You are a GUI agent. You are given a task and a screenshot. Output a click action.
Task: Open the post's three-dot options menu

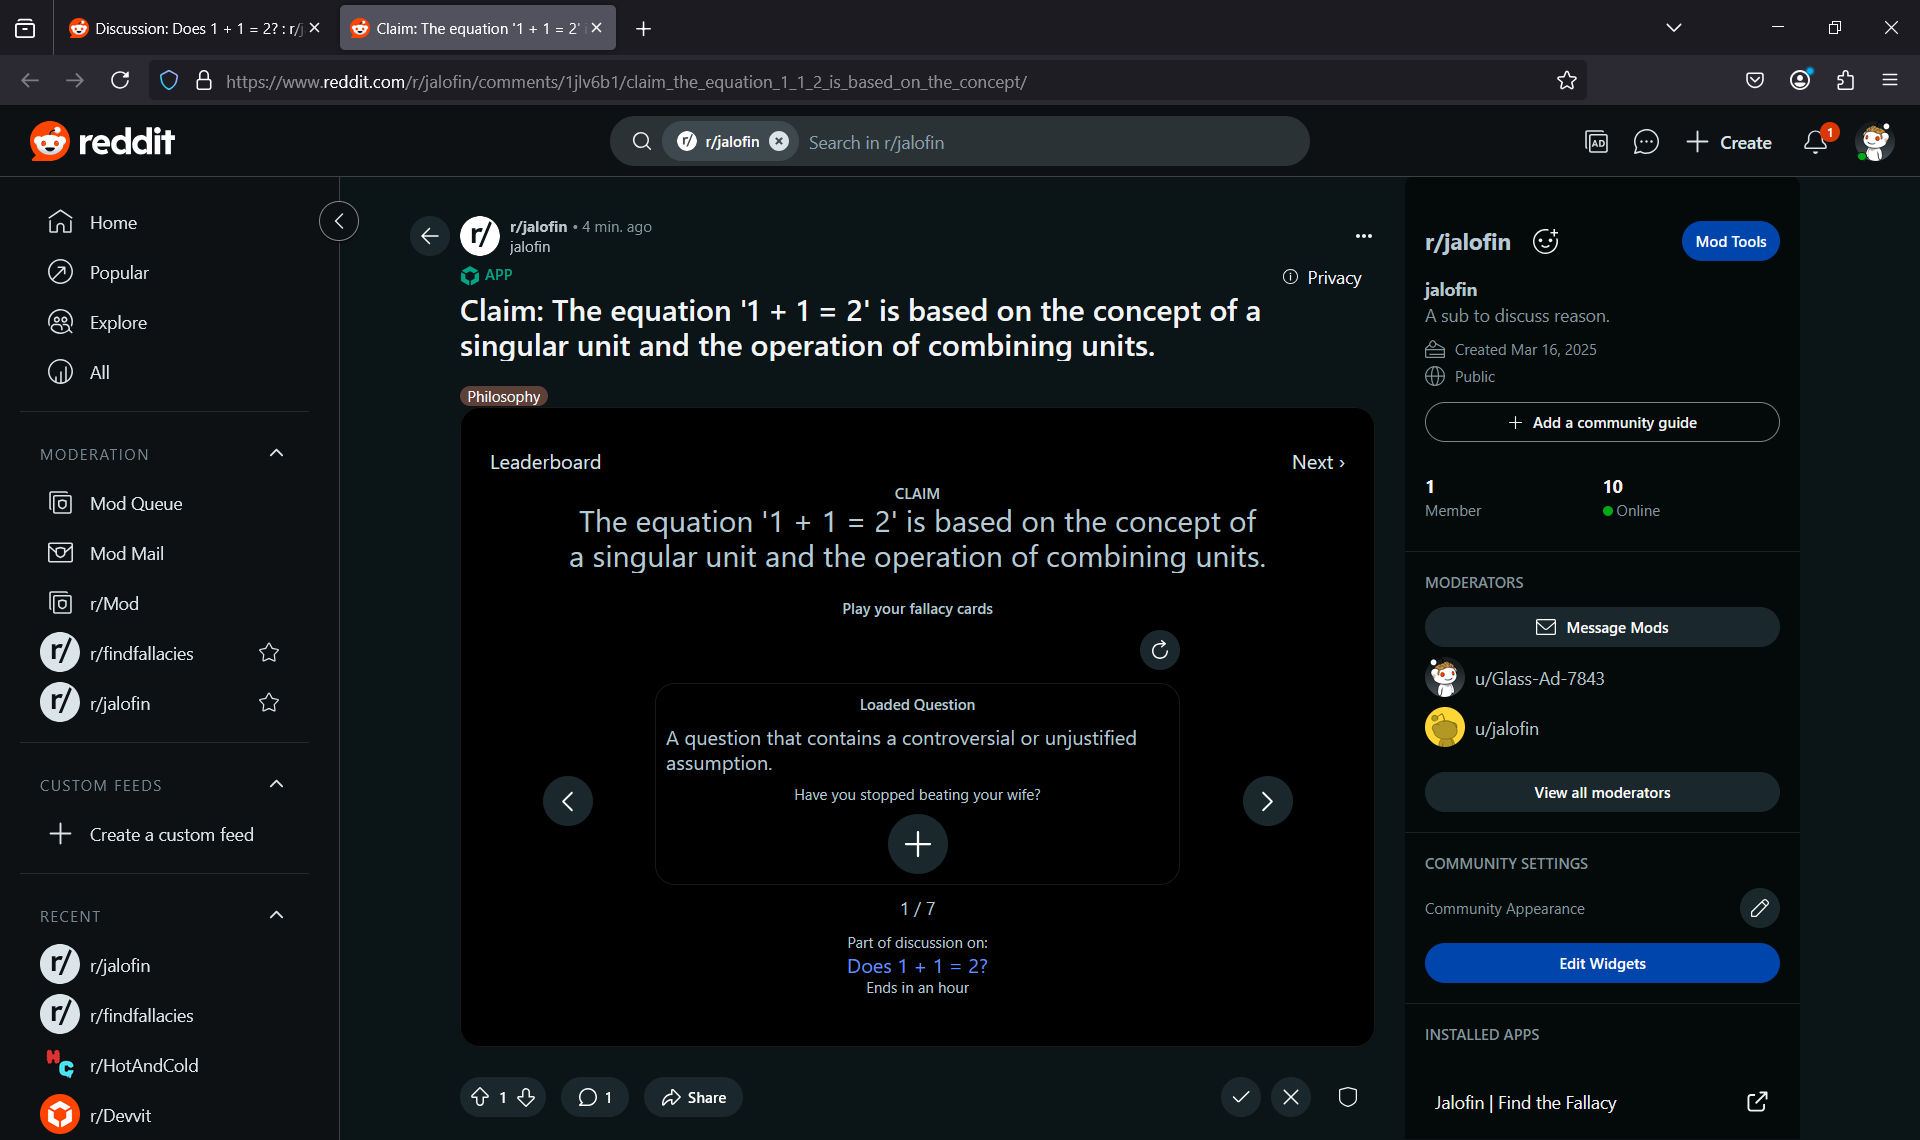[1363, 236]
